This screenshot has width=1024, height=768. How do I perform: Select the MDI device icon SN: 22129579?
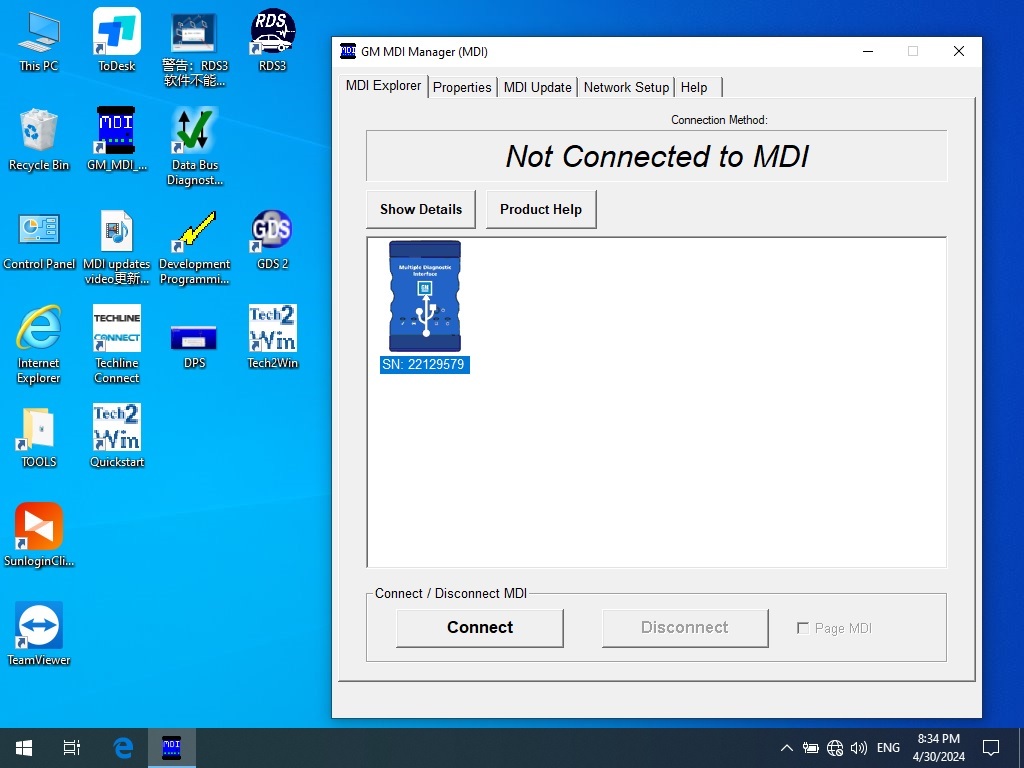(425, 297)
